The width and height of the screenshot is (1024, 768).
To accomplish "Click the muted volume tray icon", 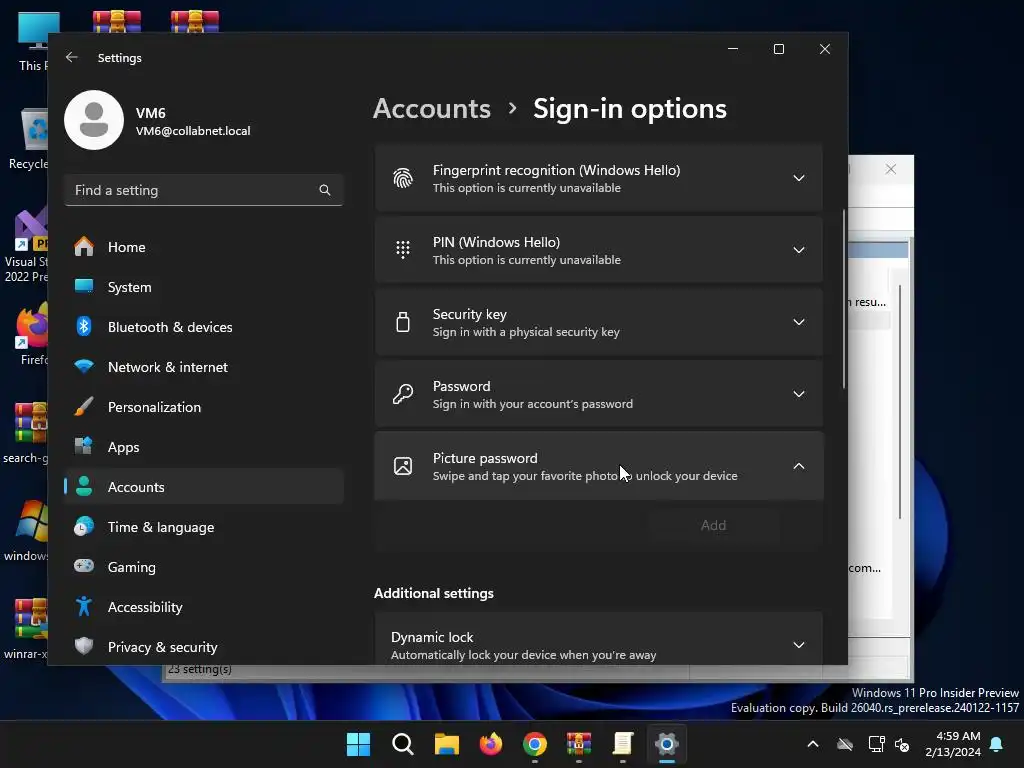I will [902, 744].
